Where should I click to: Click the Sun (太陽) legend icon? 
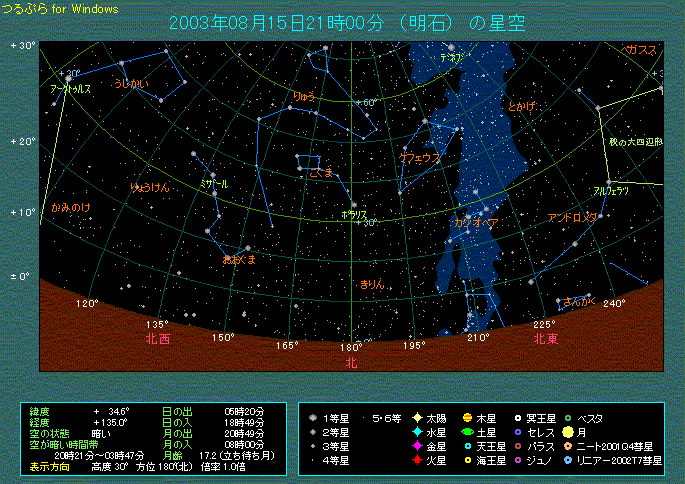pos(417,418)
